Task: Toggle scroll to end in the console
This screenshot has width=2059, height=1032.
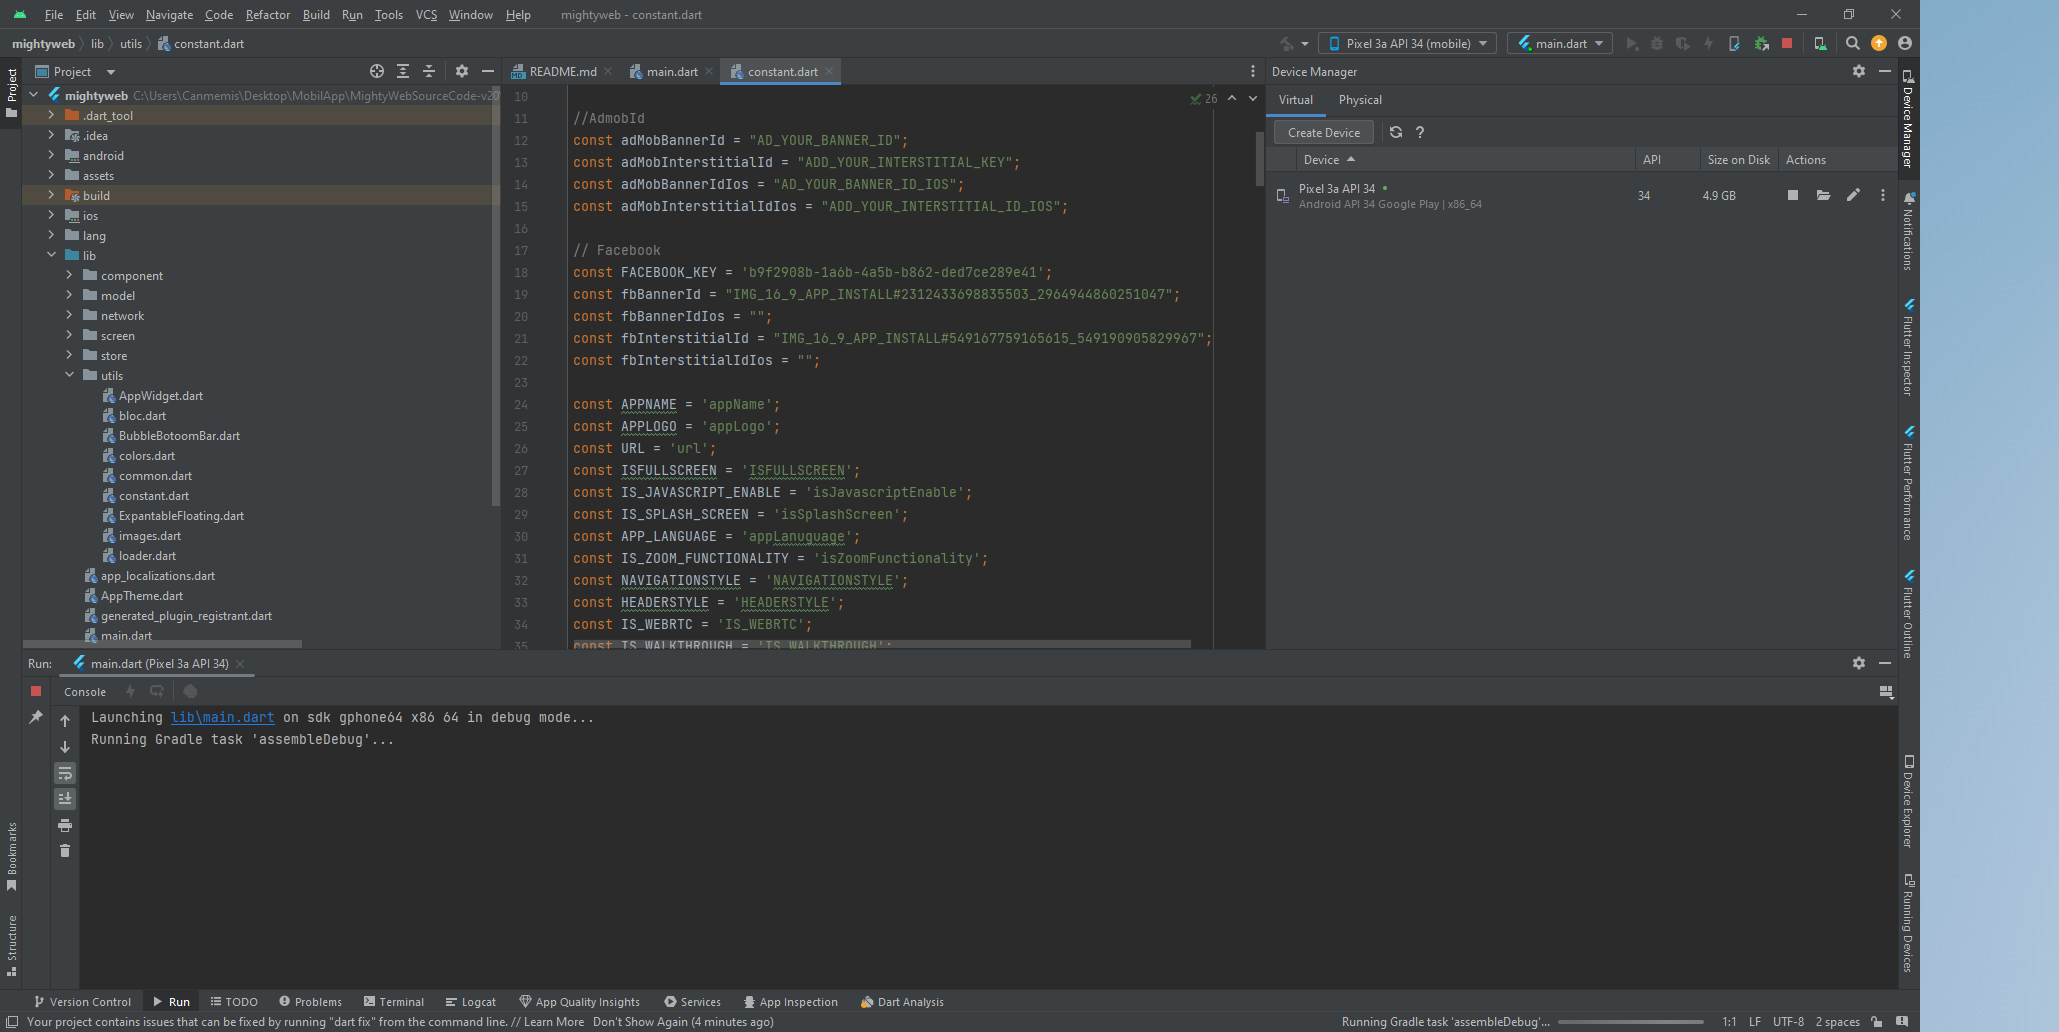Action: [x=65, y=799]
